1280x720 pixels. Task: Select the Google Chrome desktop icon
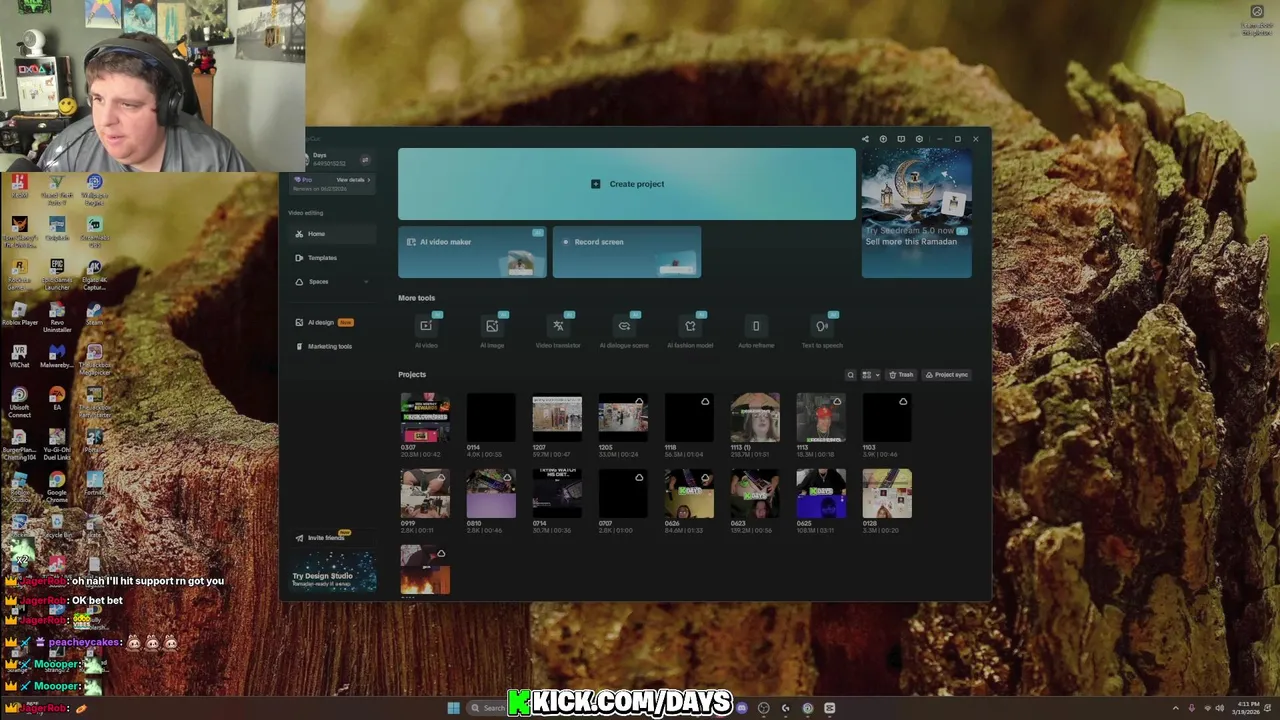57,486
